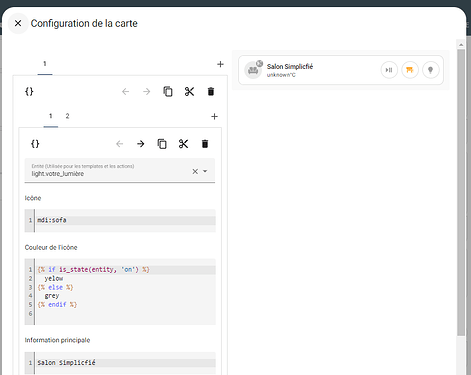Select outer tab 1
The width and height of the screenshot is (471, 375).
pyautogui.click(x=45, y=64)
